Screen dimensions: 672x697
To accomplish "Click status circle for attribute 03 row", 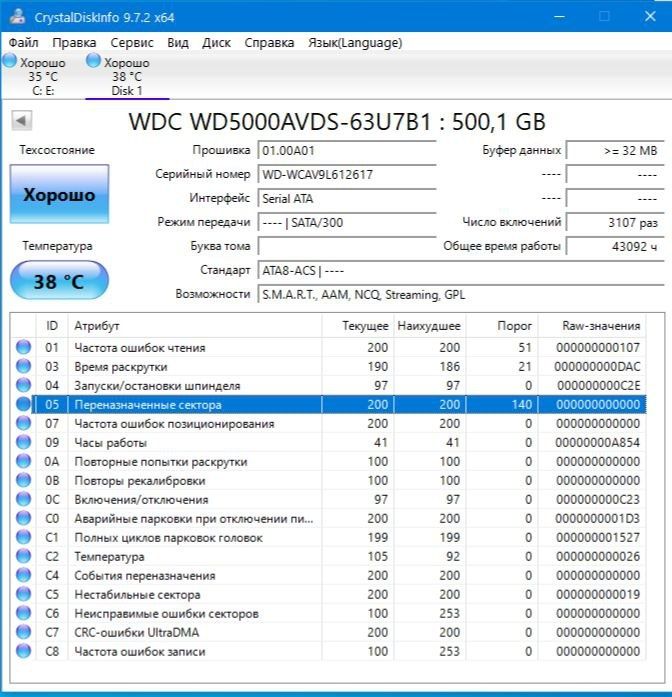I will [x=23, y=366].
